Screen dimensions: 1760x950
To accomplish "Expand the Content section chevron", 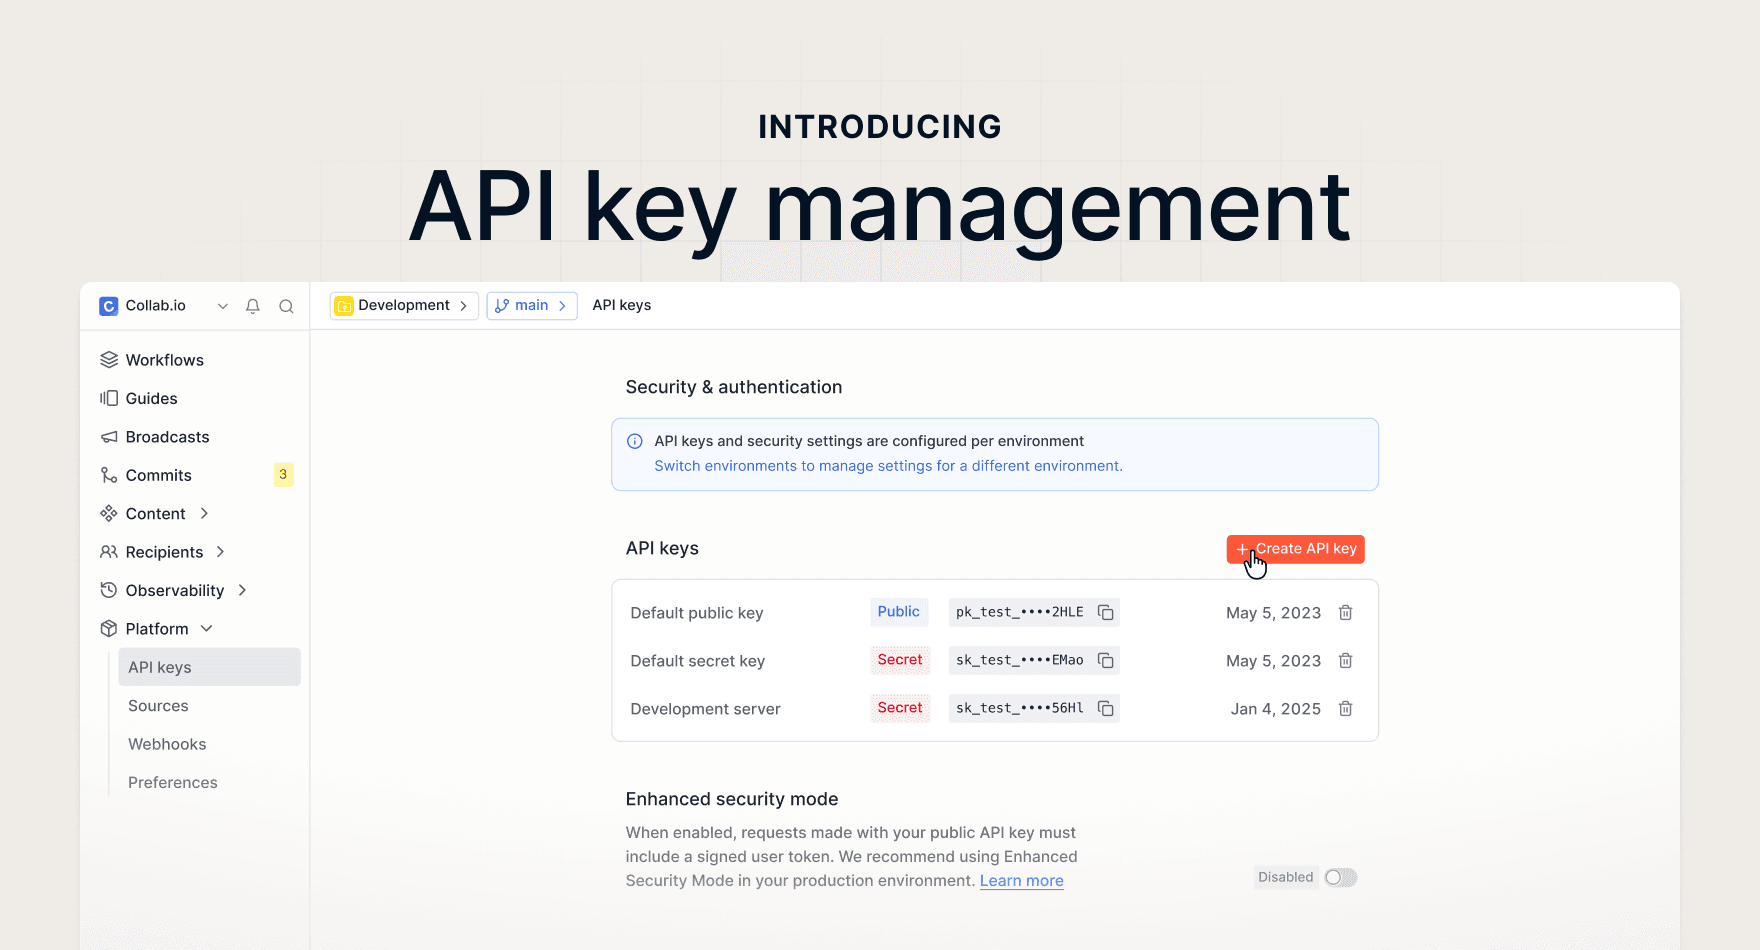I will click(204, 514).
